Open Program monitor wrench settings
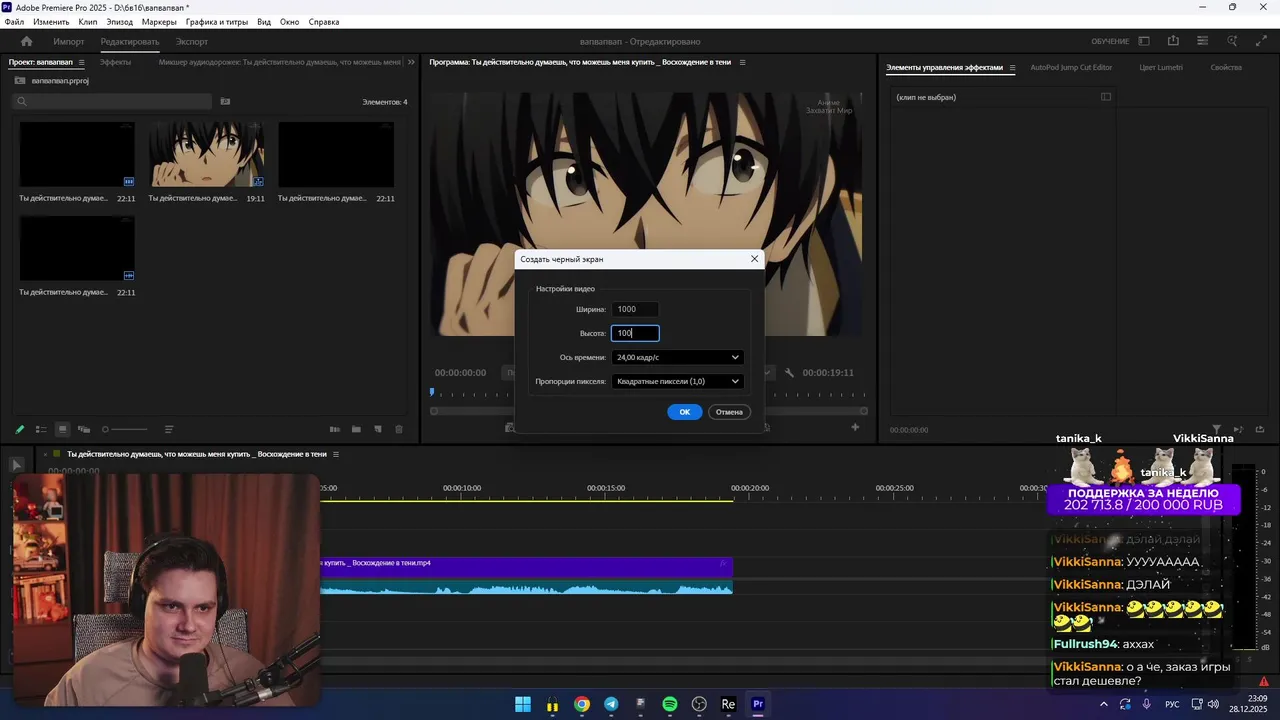Image resolution: width=1280 pixels, height=720 pixels. [789, 372]
